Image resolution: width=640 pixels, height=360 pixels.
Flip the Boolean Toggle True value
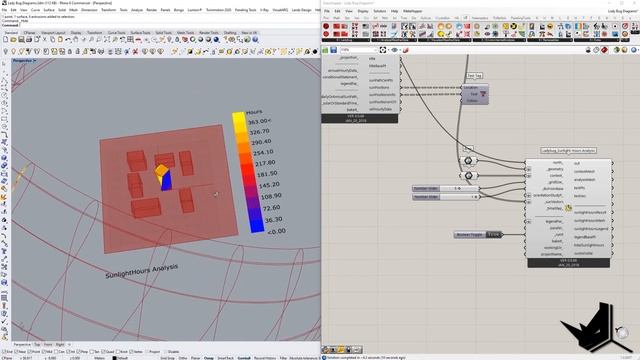pos(493,235)
